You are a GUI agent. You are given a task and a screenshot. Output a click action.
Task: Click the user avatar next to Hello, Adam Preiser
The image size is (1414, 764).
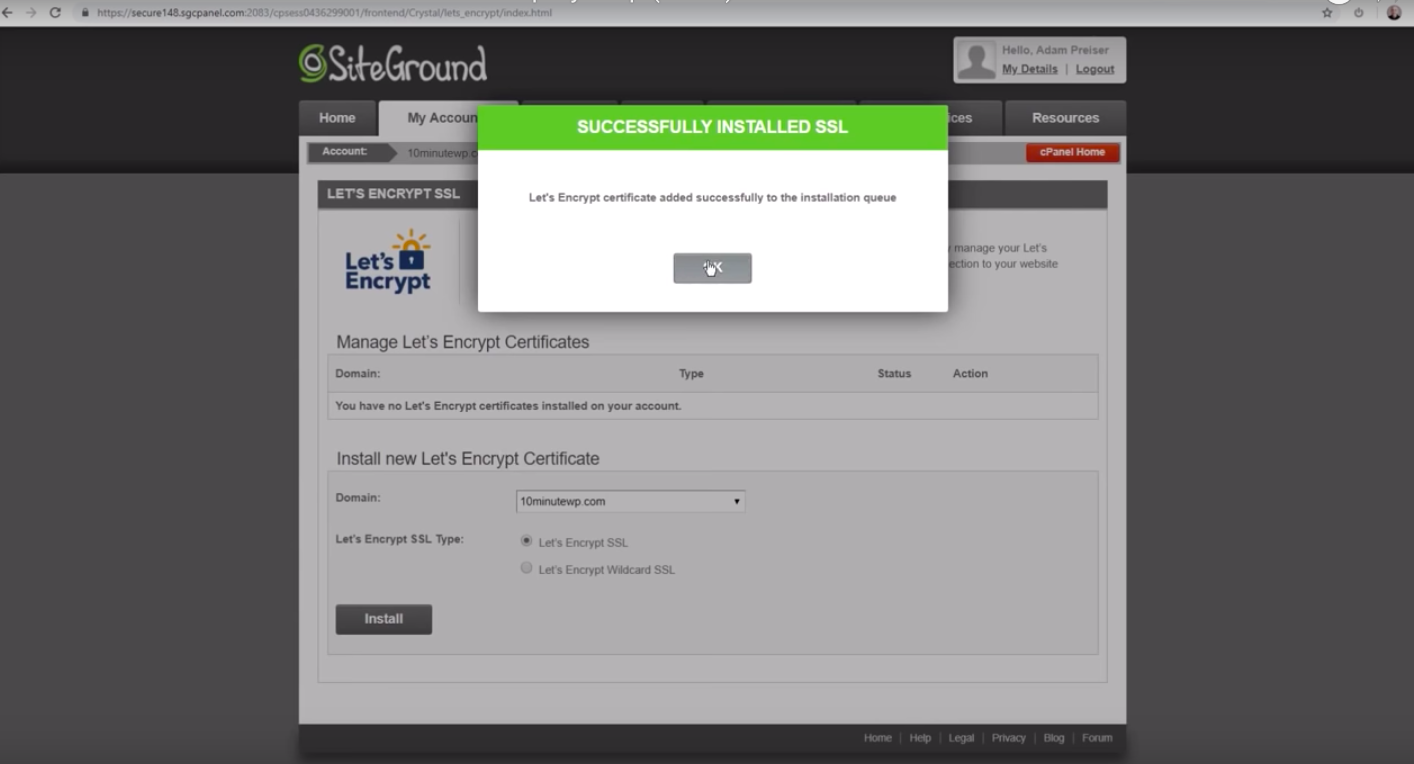click(975, 61)
